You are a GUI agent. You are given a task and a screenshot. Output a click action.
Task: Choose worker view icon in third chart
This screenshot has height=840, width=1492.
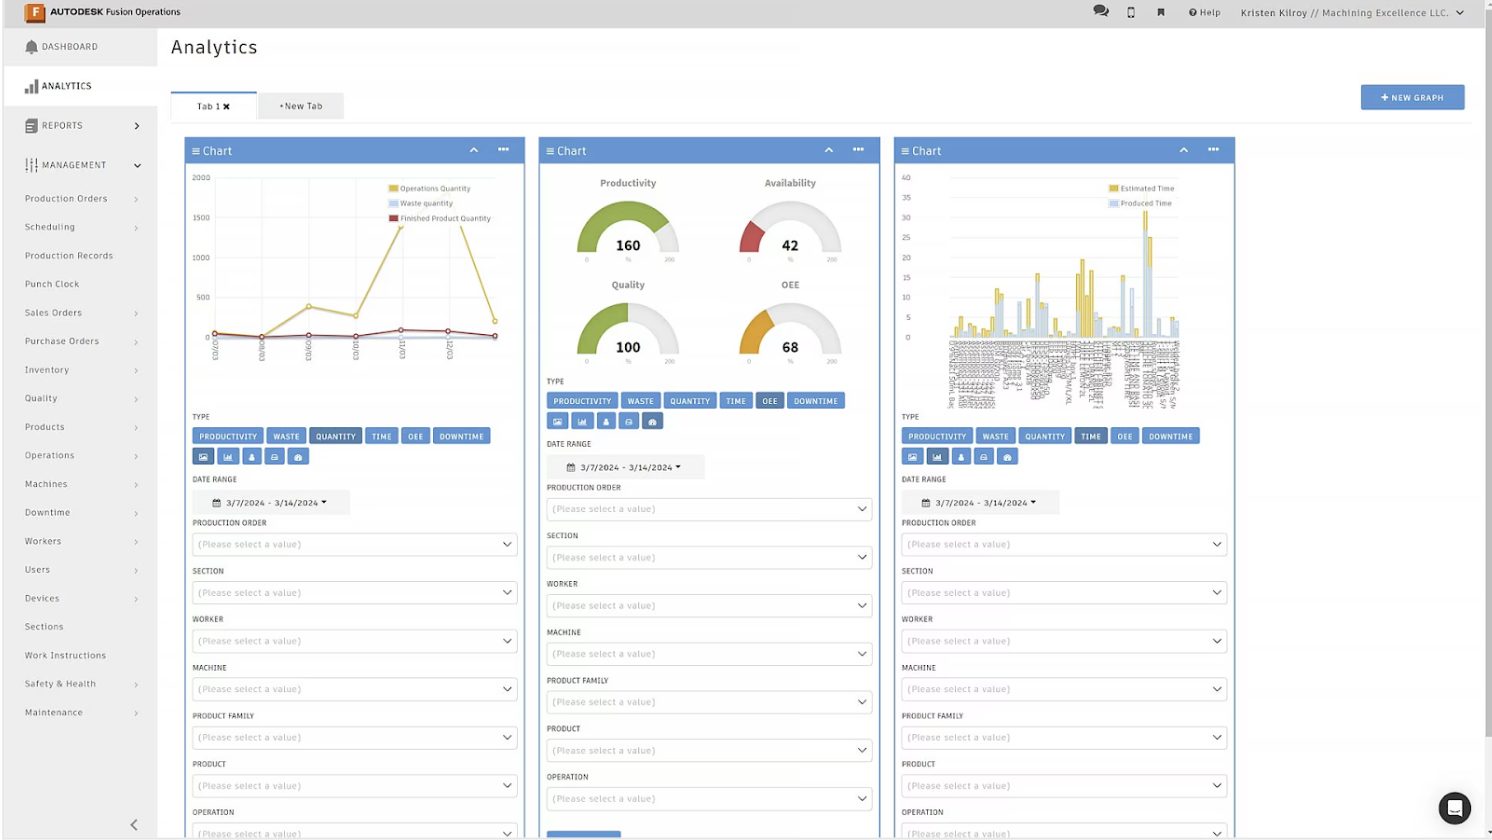click(961, 457)
